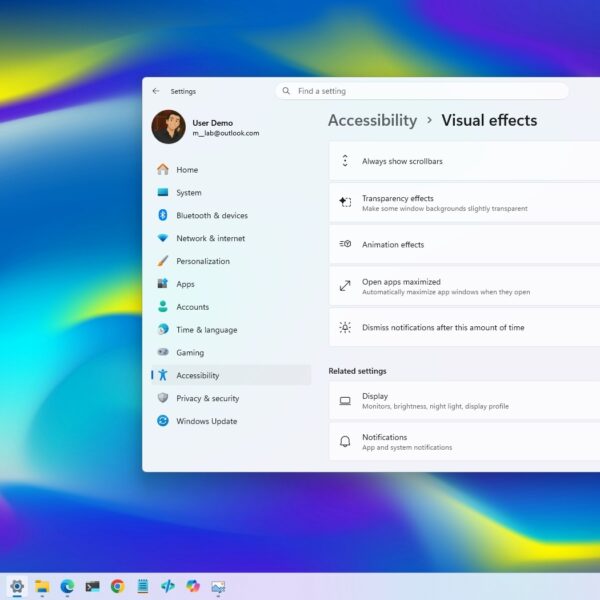
Task: Click the Animation effects icon
Action: (345, 244)
